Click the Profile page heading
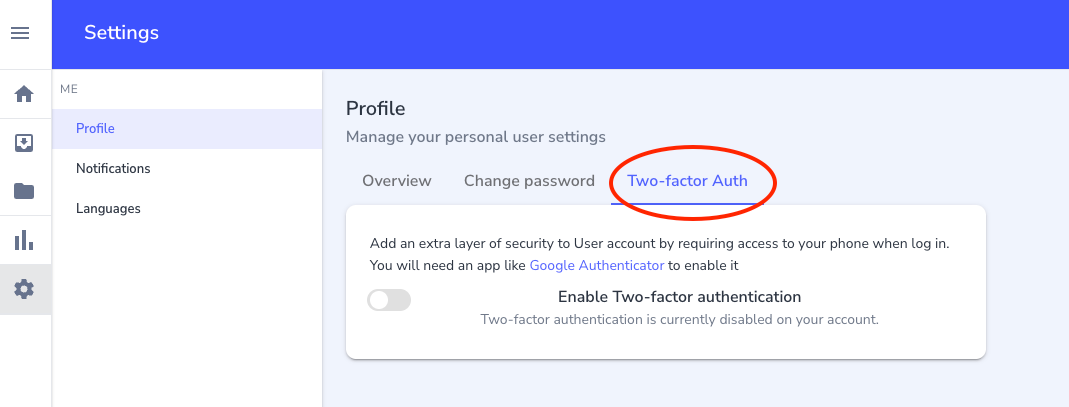Screen dimensions: 1069x407 pos(375,108)
